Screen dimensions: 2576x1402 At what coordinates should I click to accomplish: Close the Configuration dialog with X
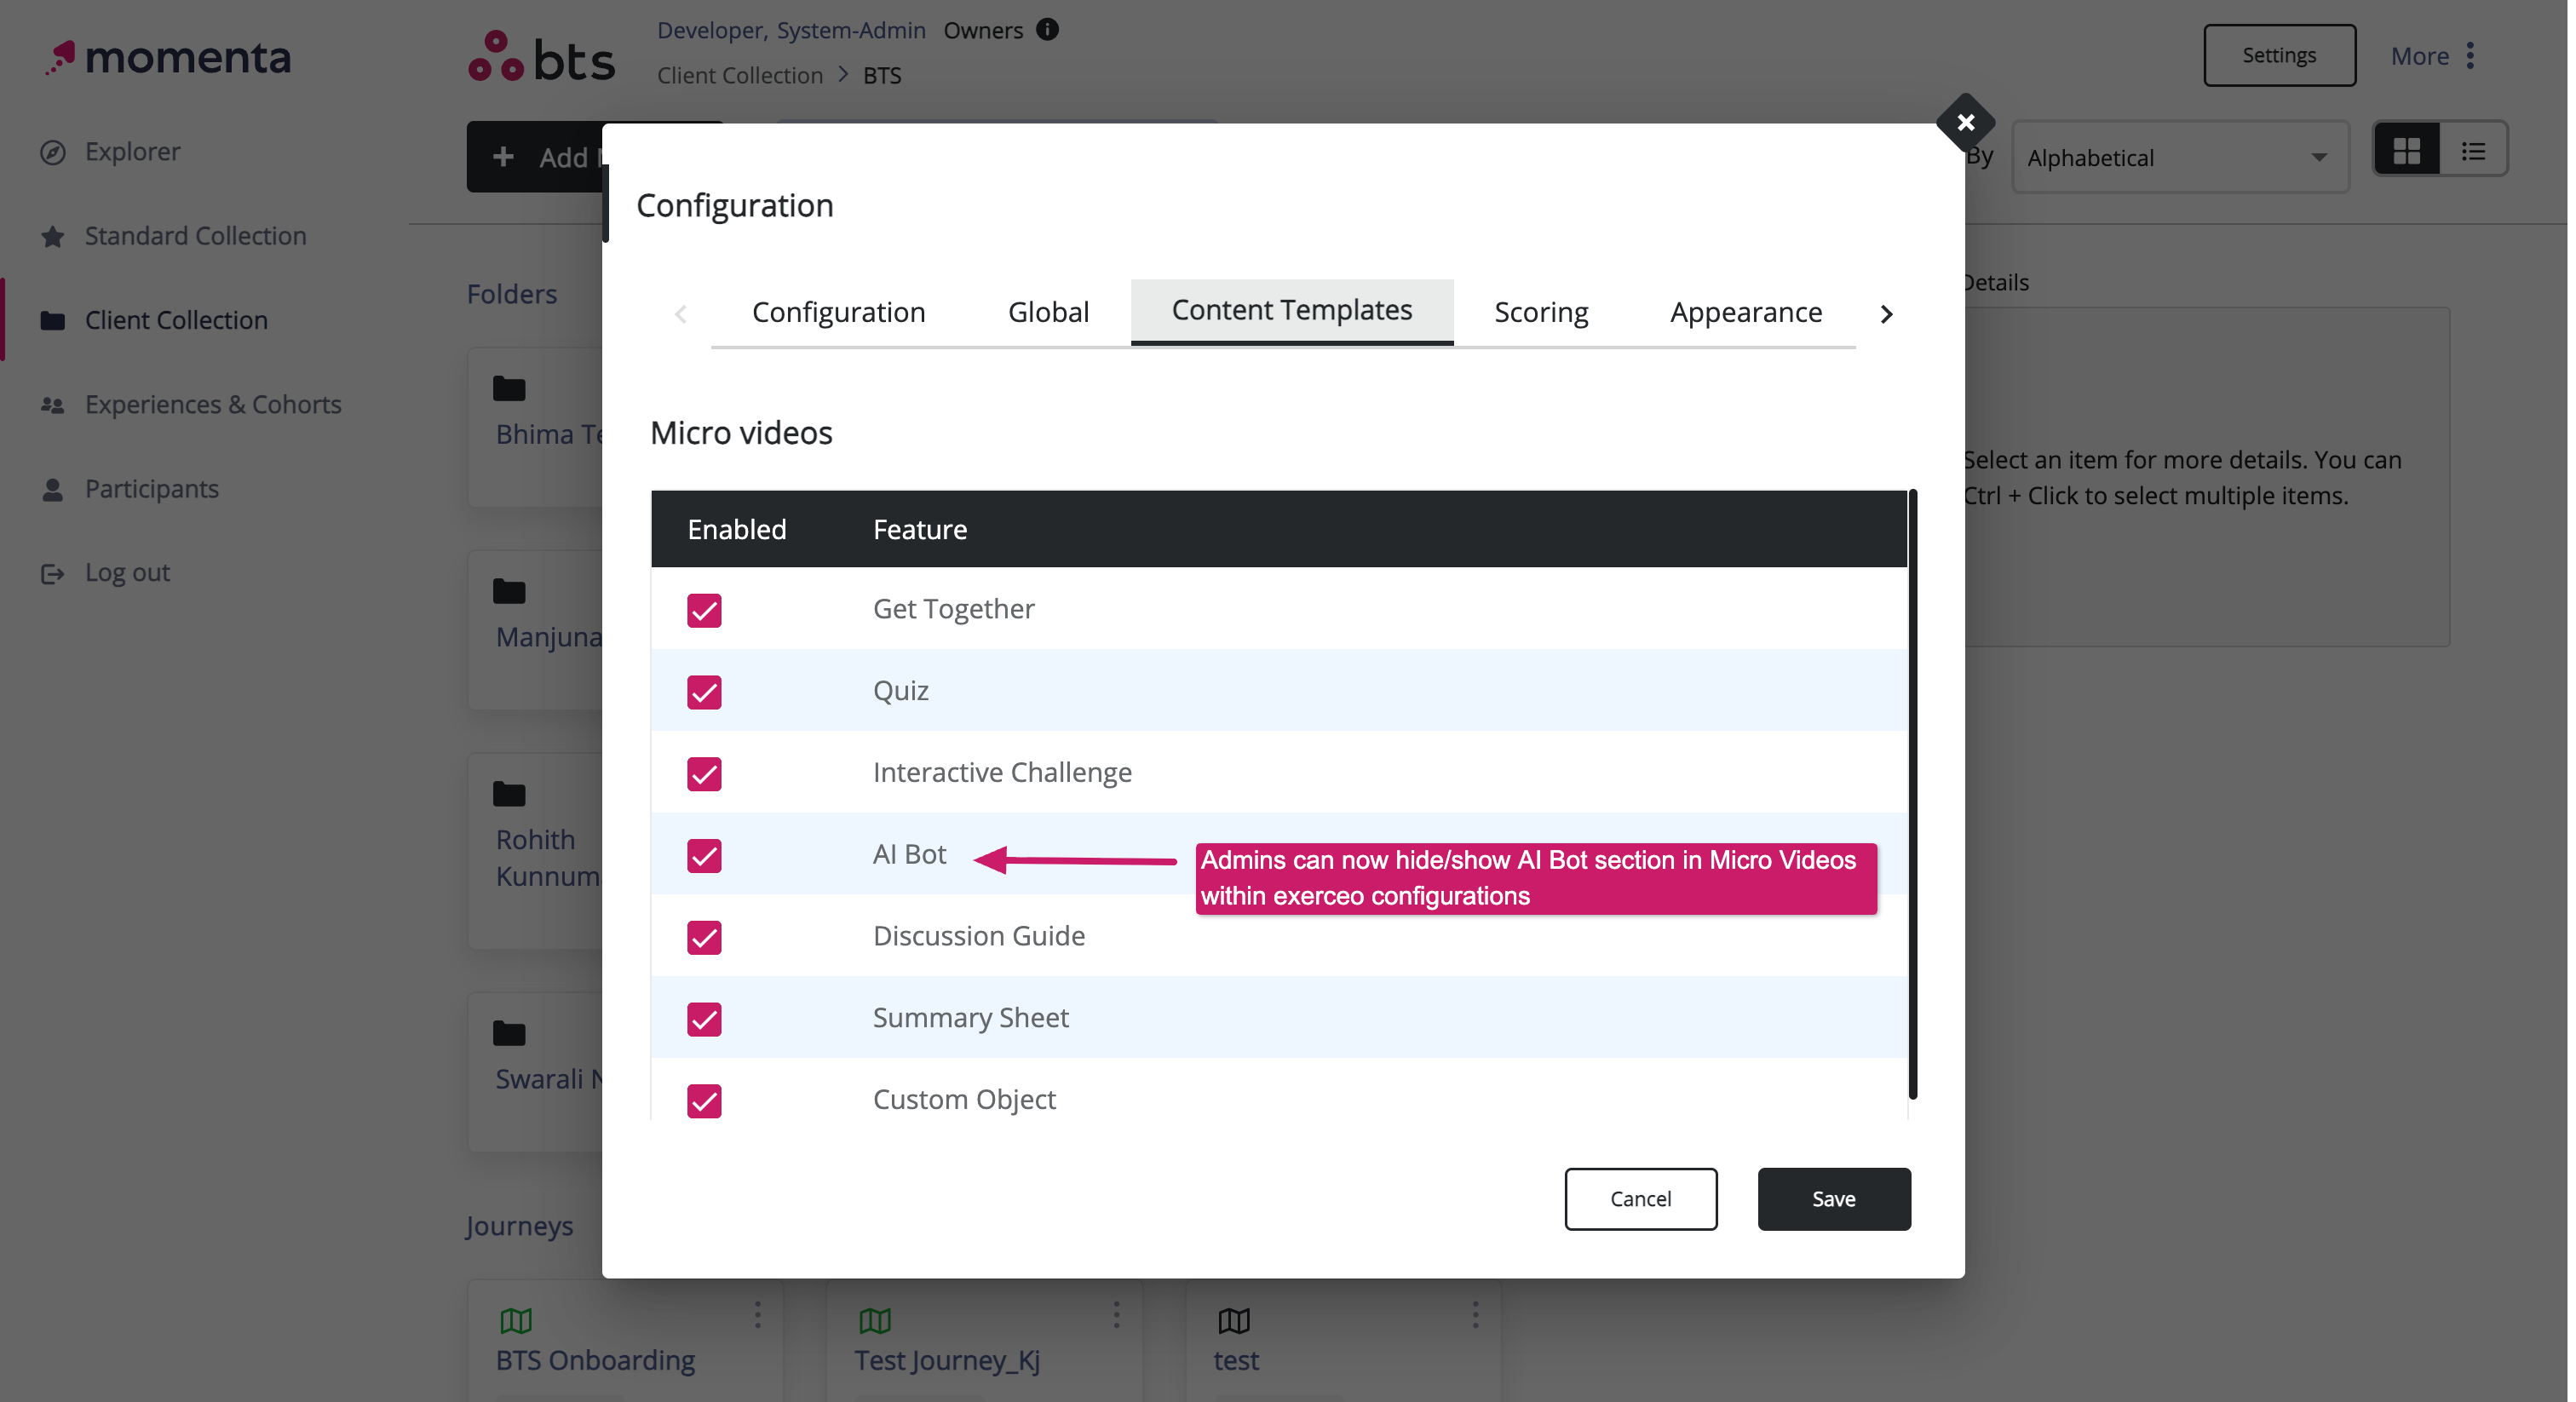[x=1965, y=122]
